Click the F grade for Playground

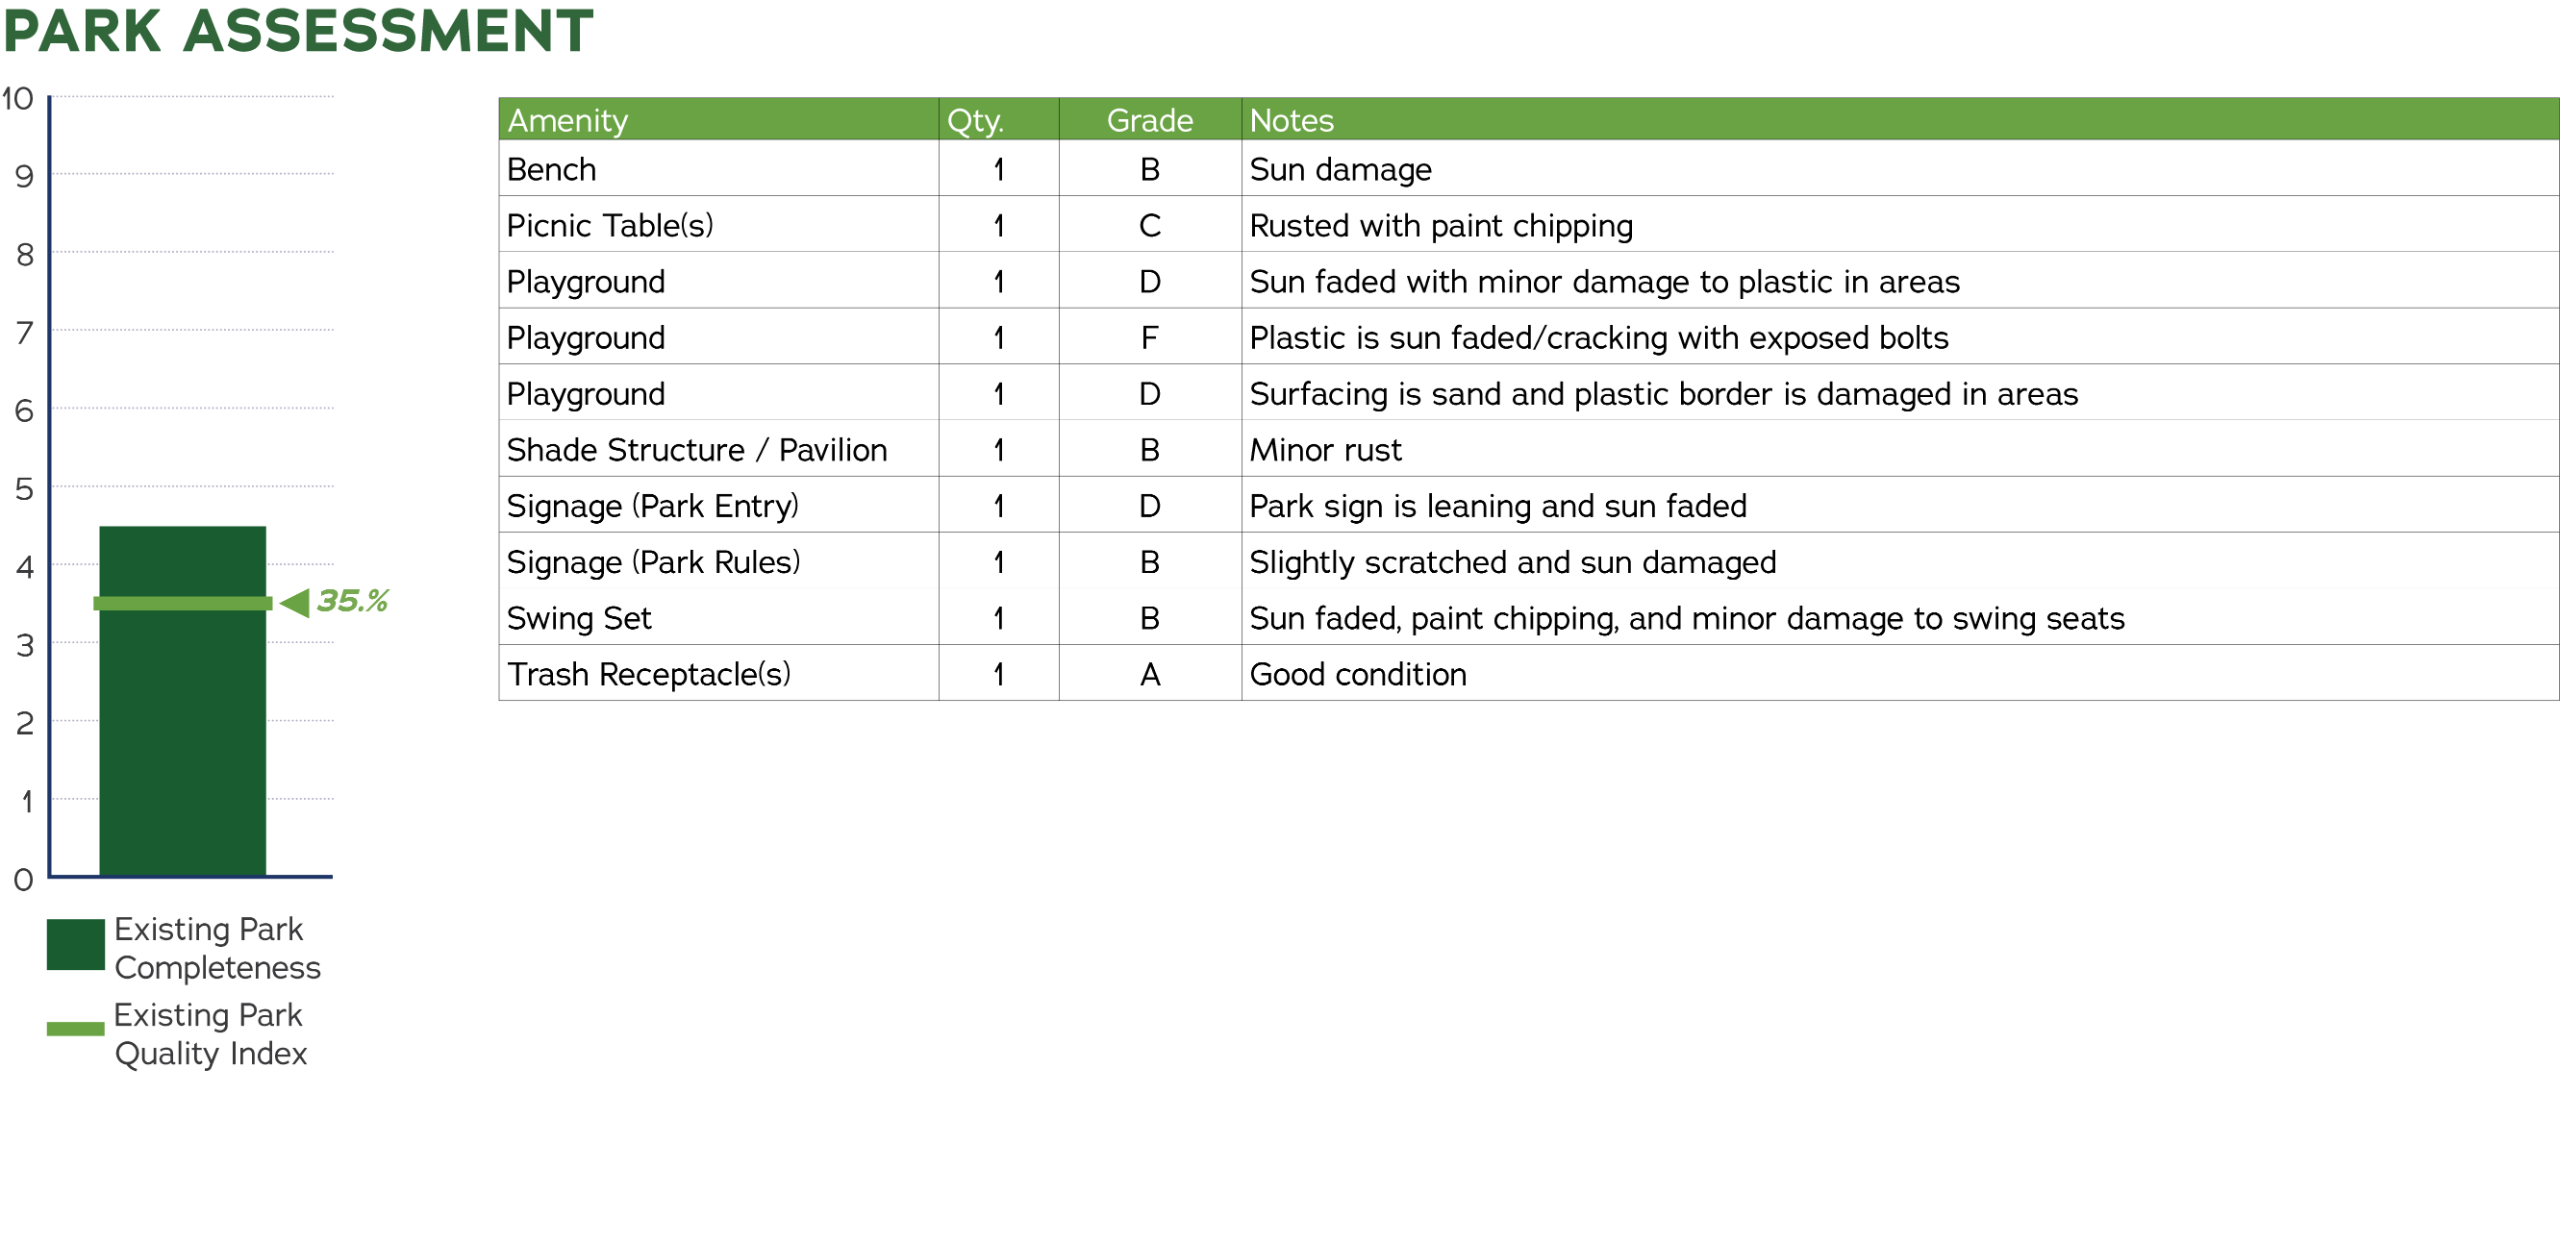point(1149,338)
